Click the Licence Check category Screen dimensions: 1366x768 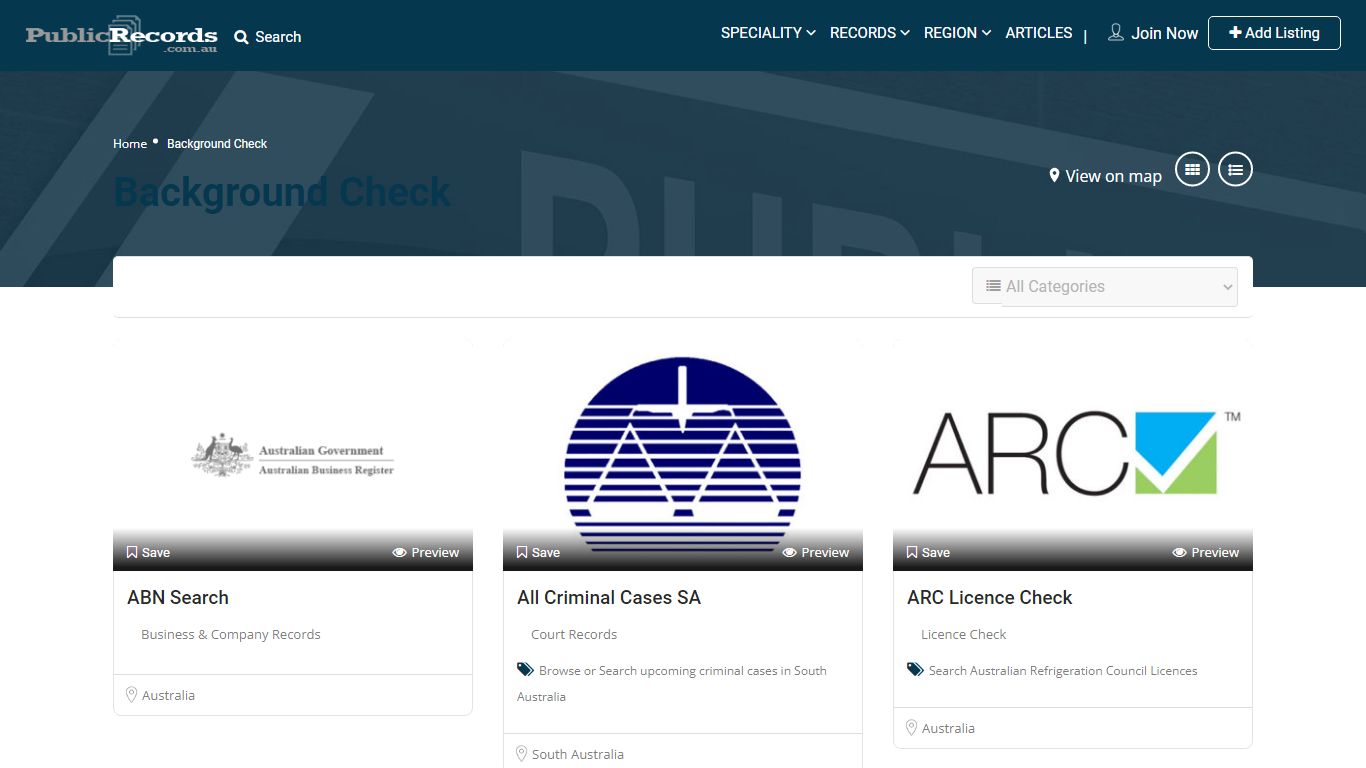click(x=964, y=635)
